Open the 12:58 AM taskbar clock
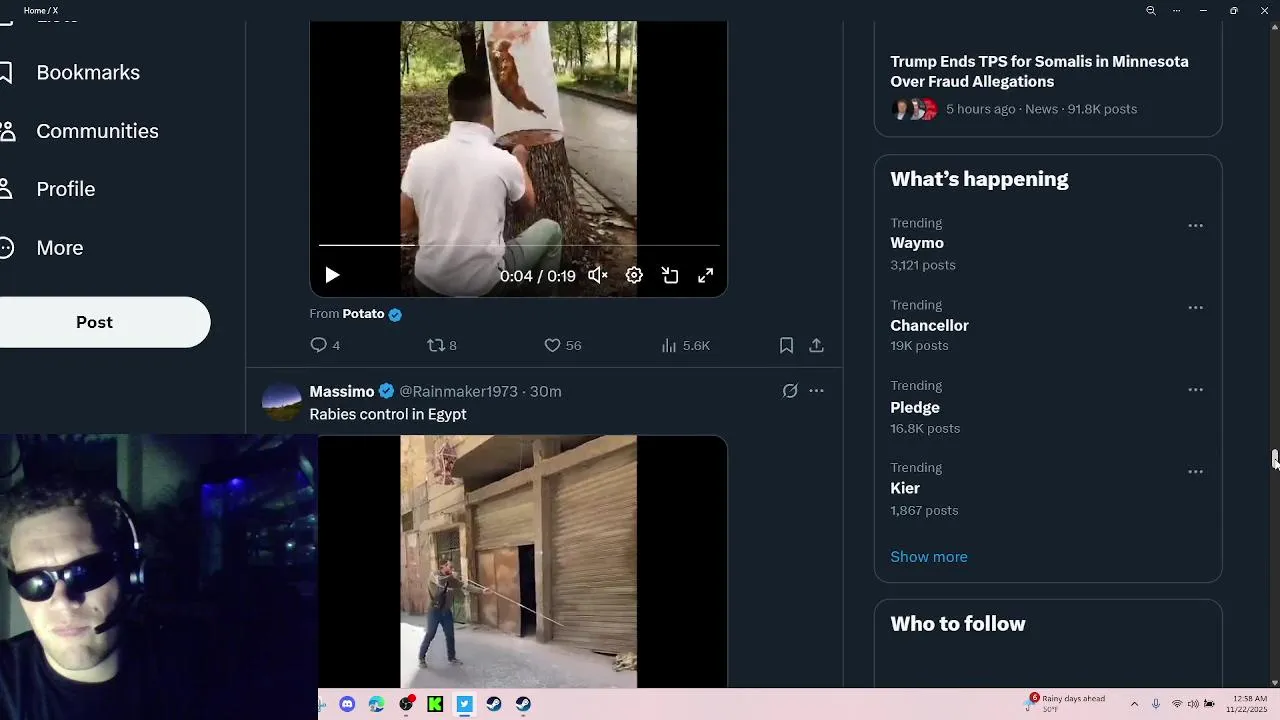 pos(1247,704)
